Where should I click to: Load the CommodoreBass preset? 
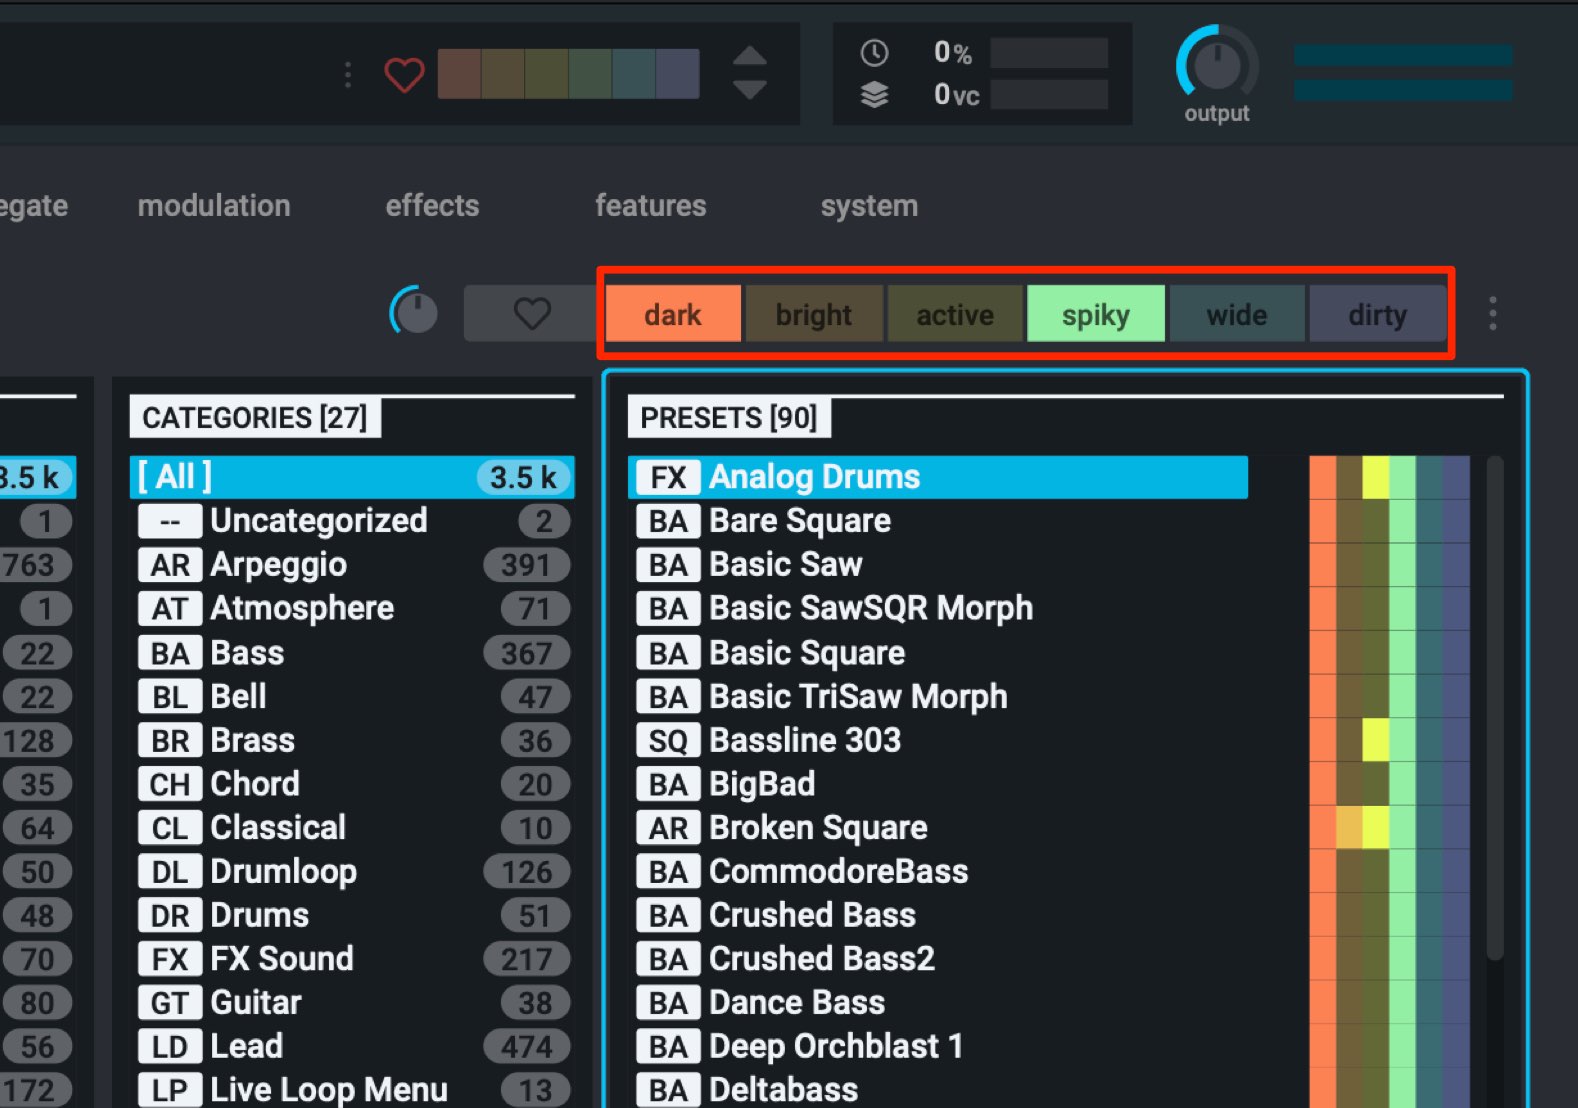tap(938, 872)
